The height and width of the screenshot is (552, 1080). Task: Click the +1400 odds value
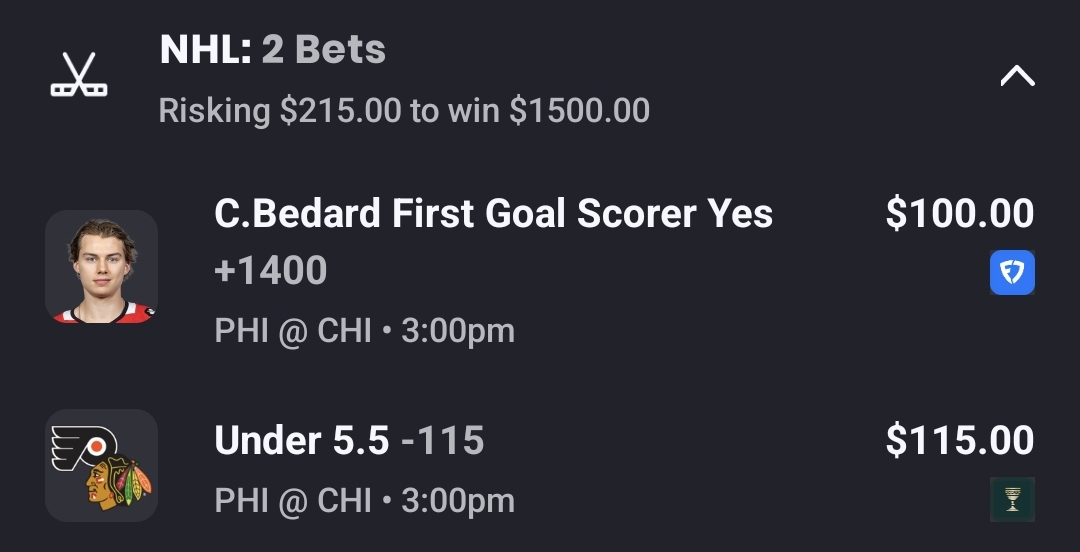271,270
